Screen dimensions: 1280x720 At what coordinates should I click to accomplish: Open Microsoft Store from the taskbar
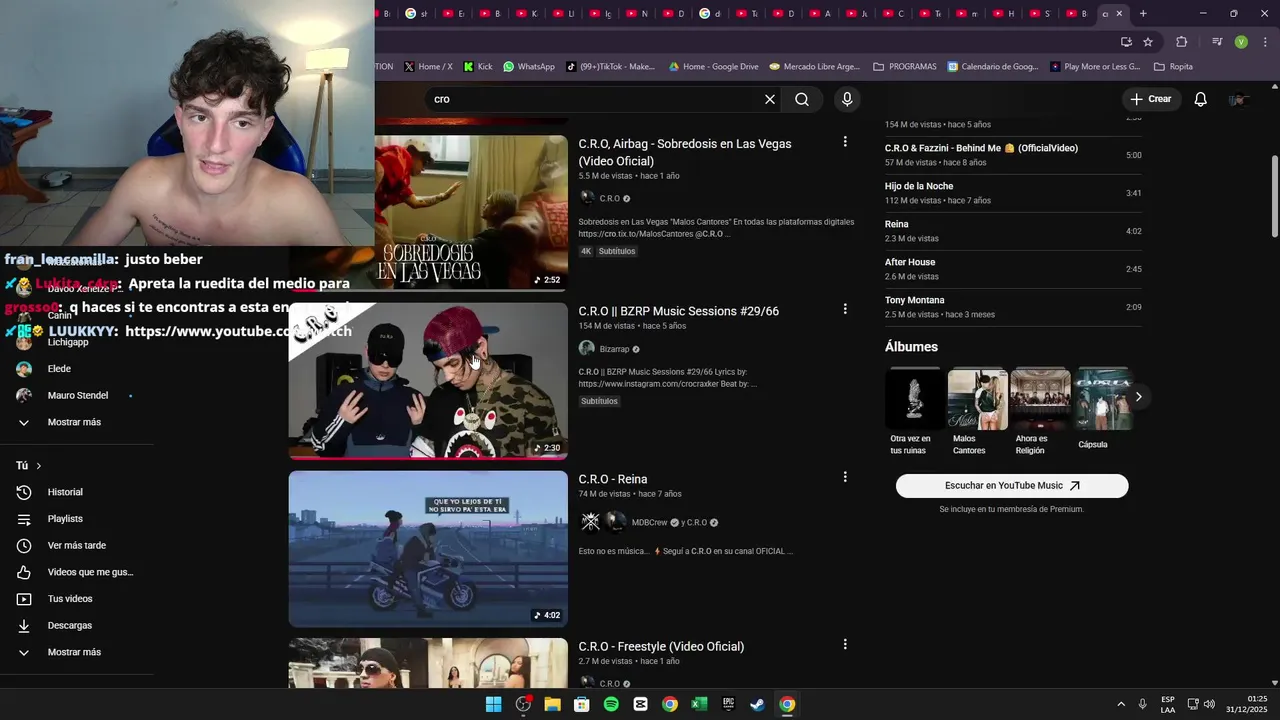tap(581, 704)
